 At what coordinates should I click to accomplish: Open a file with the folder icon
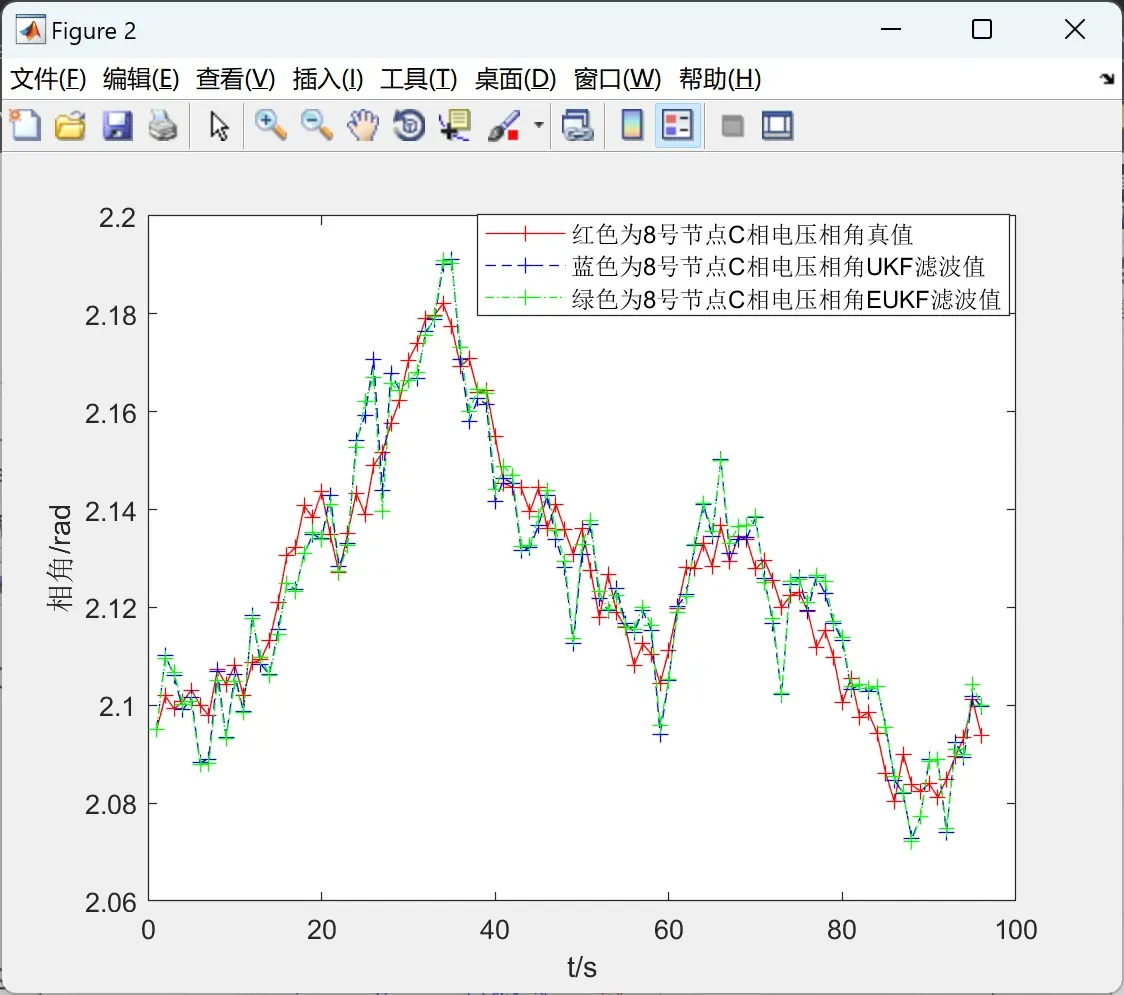(70, 125)
